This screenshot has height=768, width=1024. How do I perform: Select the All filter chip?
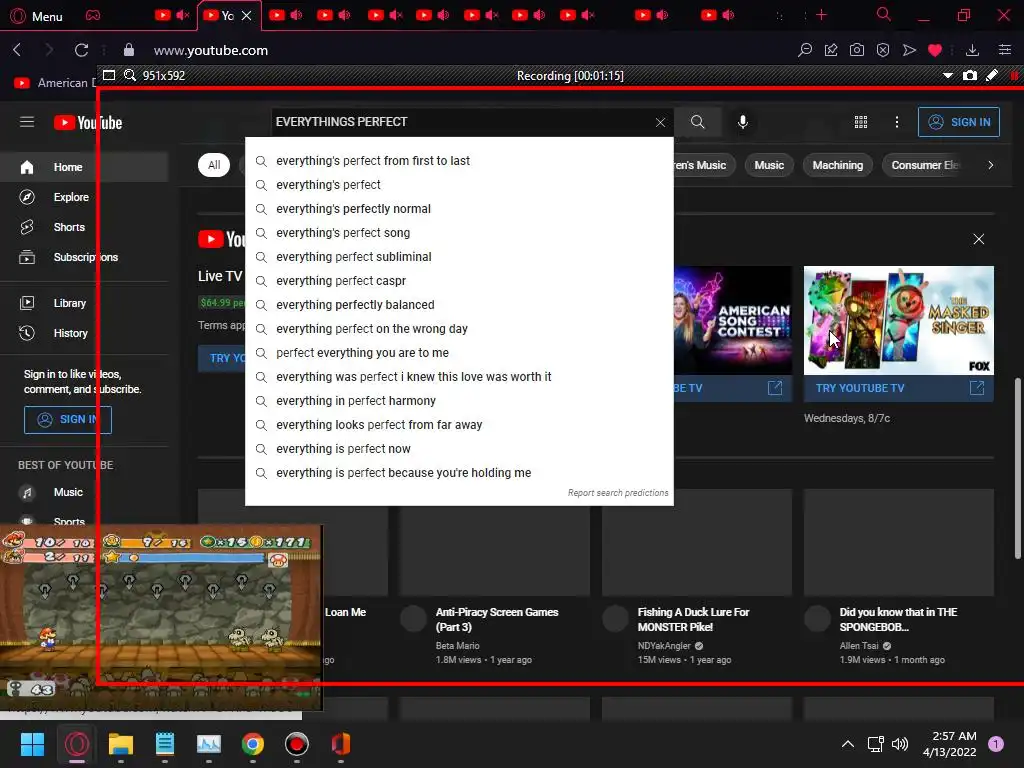[214, 165]
